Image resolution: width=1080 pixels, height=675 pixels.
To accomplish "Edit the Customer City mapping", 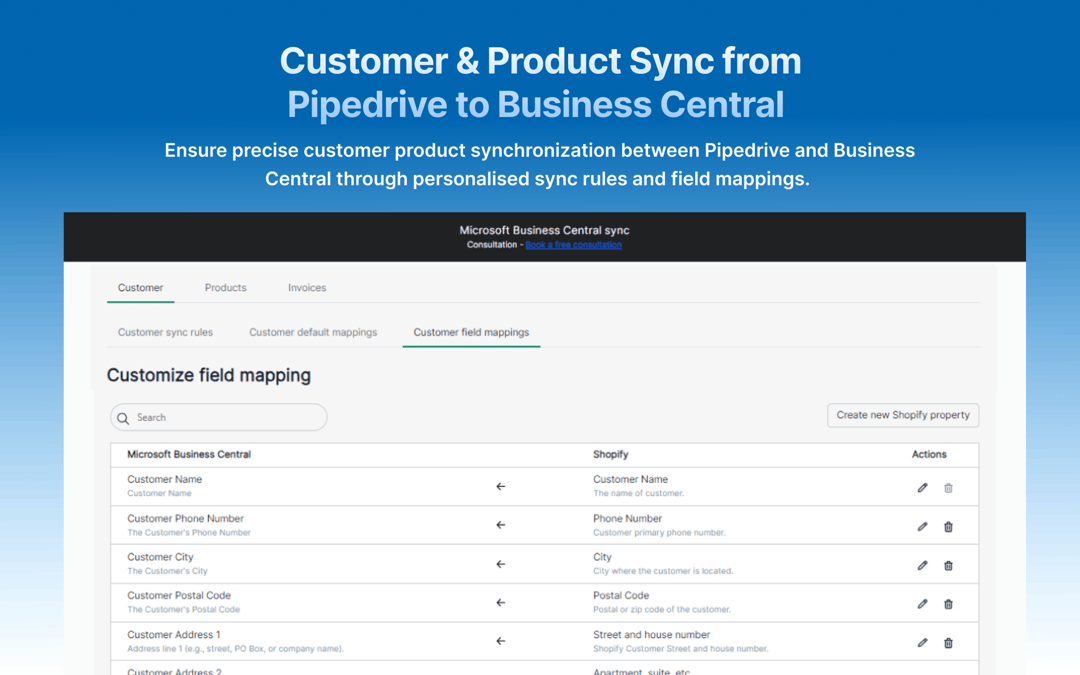I will point(922,564).
